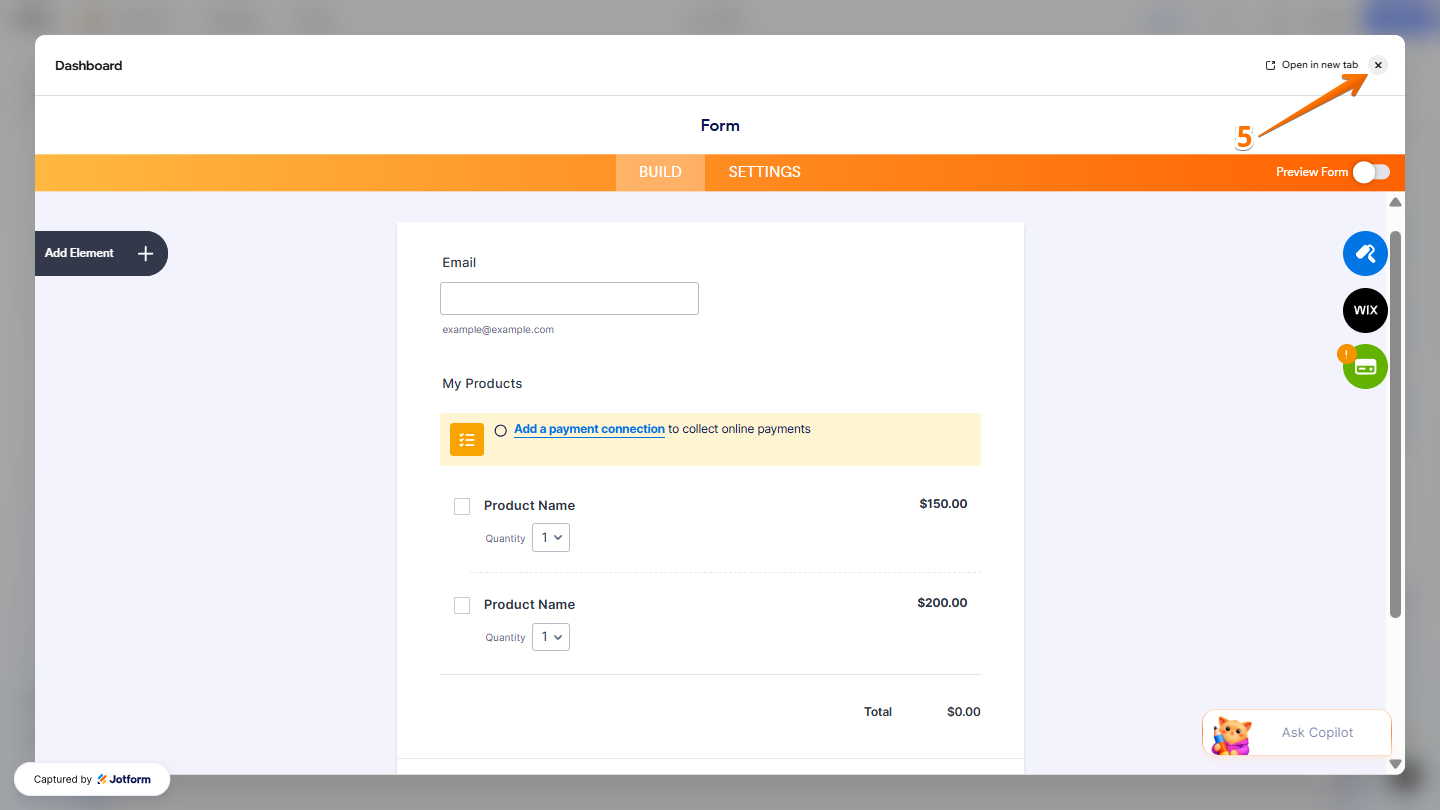The image size is (1440, 810).
Task: Open the Ask Copilot button
Action: 1297,733
